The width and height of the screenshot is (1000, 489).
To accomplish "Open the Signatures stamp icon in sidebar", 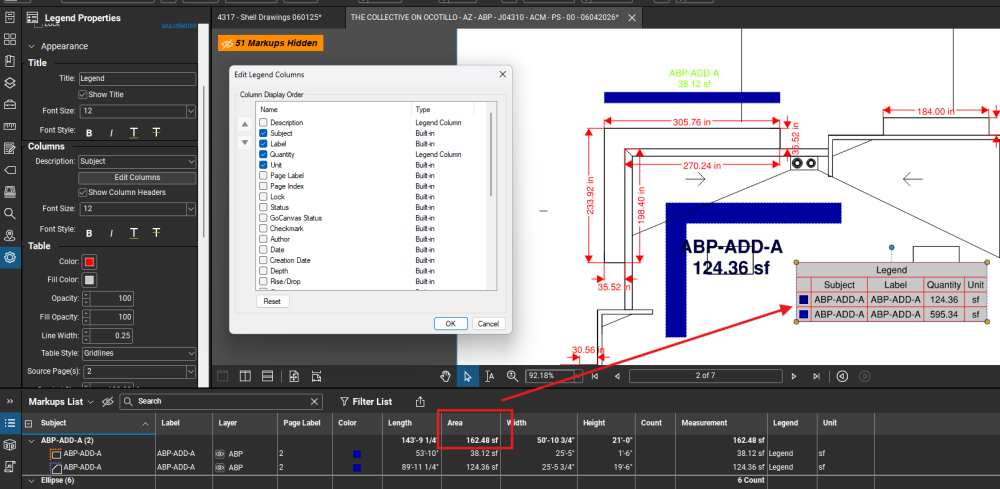I will pos(10,192).
